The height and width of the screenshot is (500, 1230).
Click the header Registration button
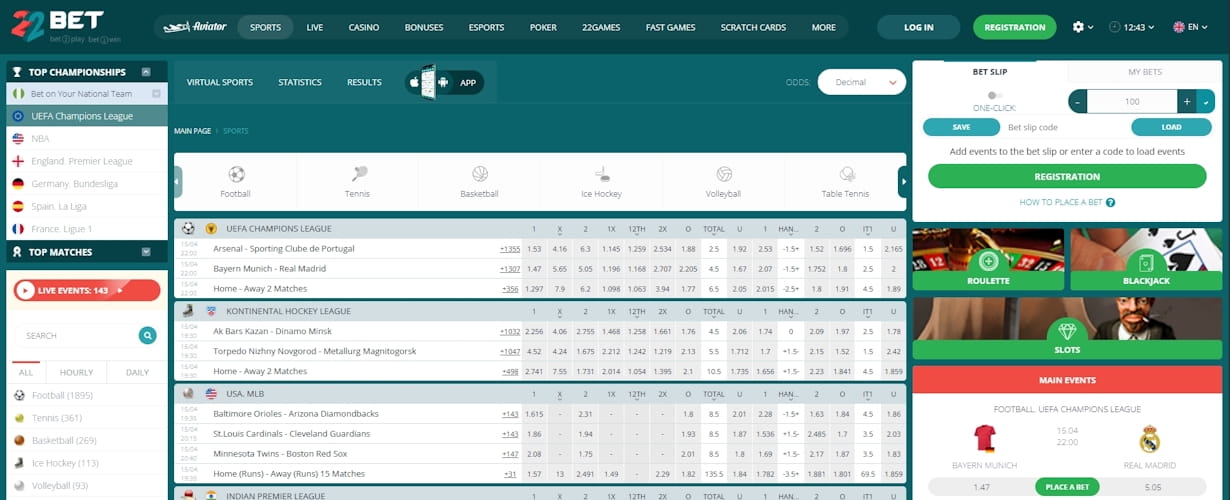coord(1014,27)
